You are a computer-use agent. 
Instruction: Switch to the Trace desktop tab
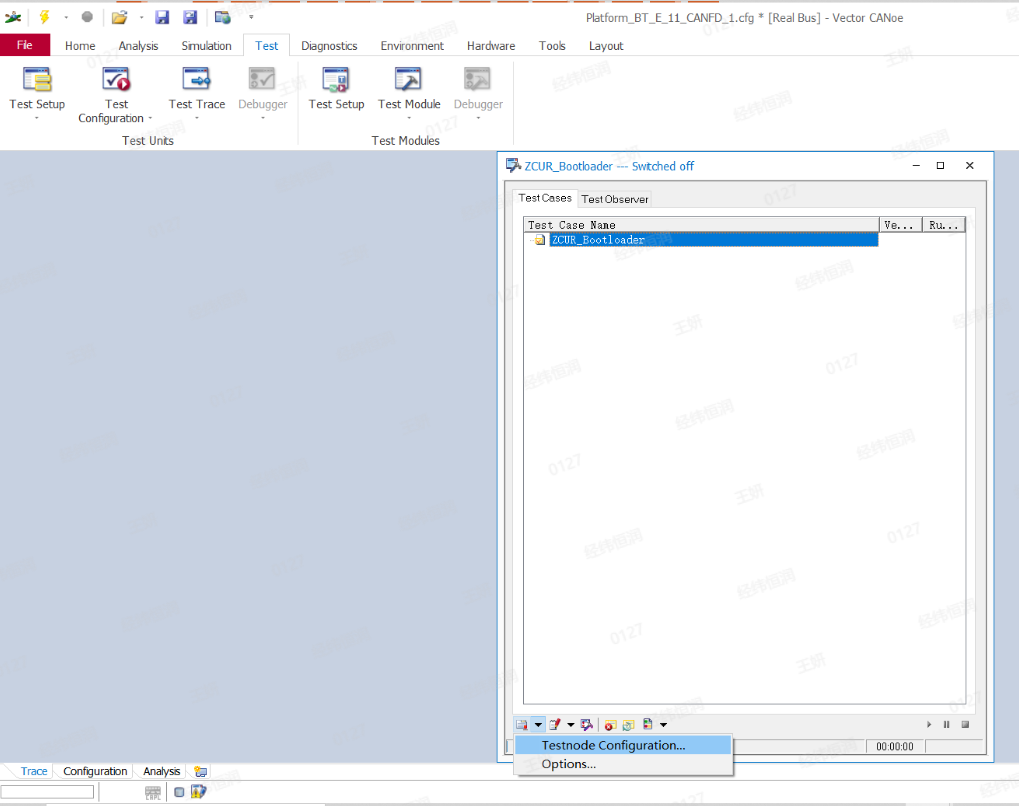[34, 771]
